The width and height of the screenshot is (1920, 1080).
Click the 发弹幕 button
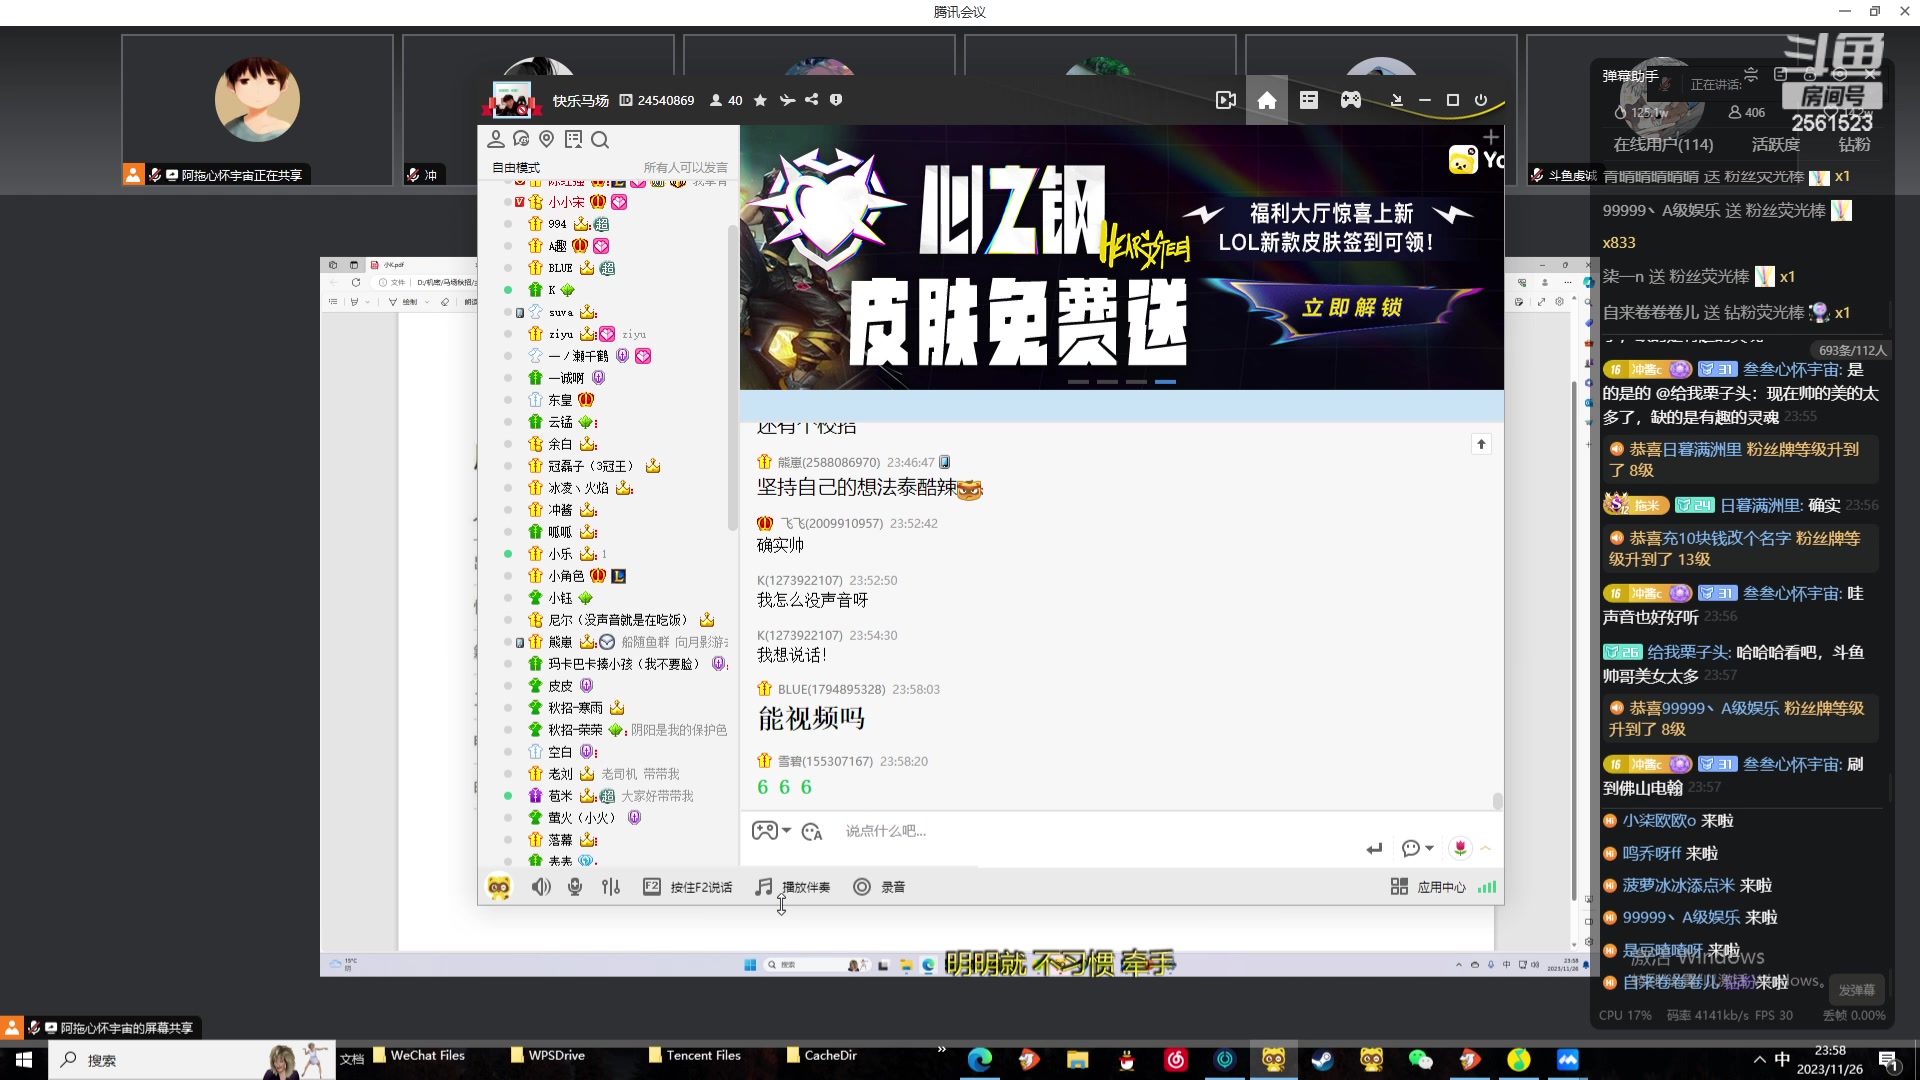point(1858,990)
